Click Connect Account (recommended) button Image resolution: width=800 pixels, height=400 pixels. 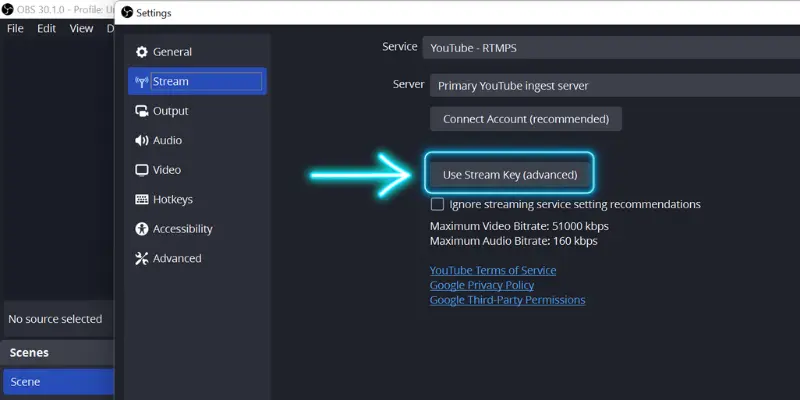[x=526, y=119]
